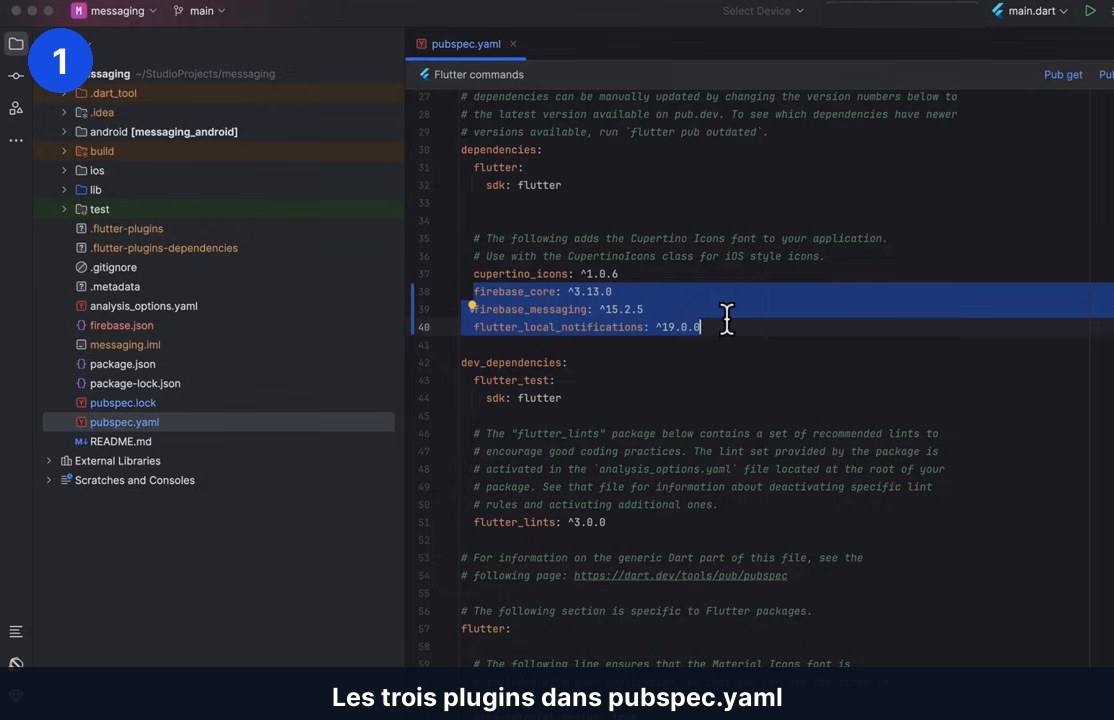Click the .gitignore file icon
Viewport: 1114px width, 720px height.
[81, 267]
